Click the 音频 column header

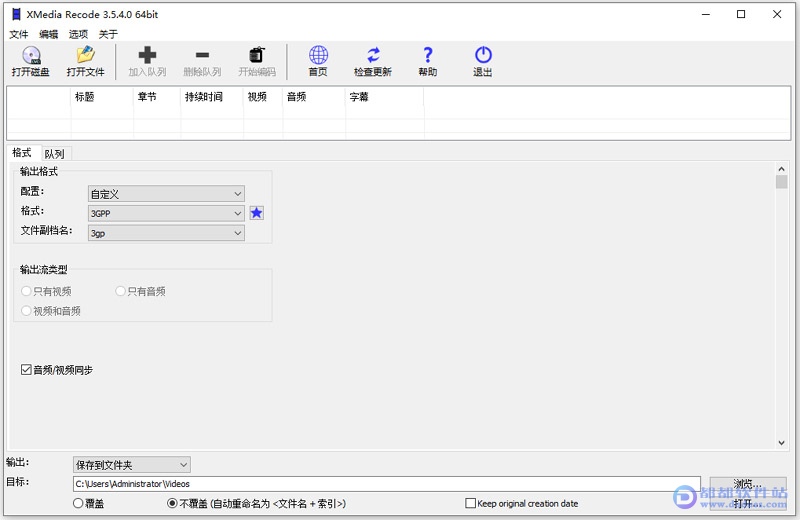click(x=314, y=97)
